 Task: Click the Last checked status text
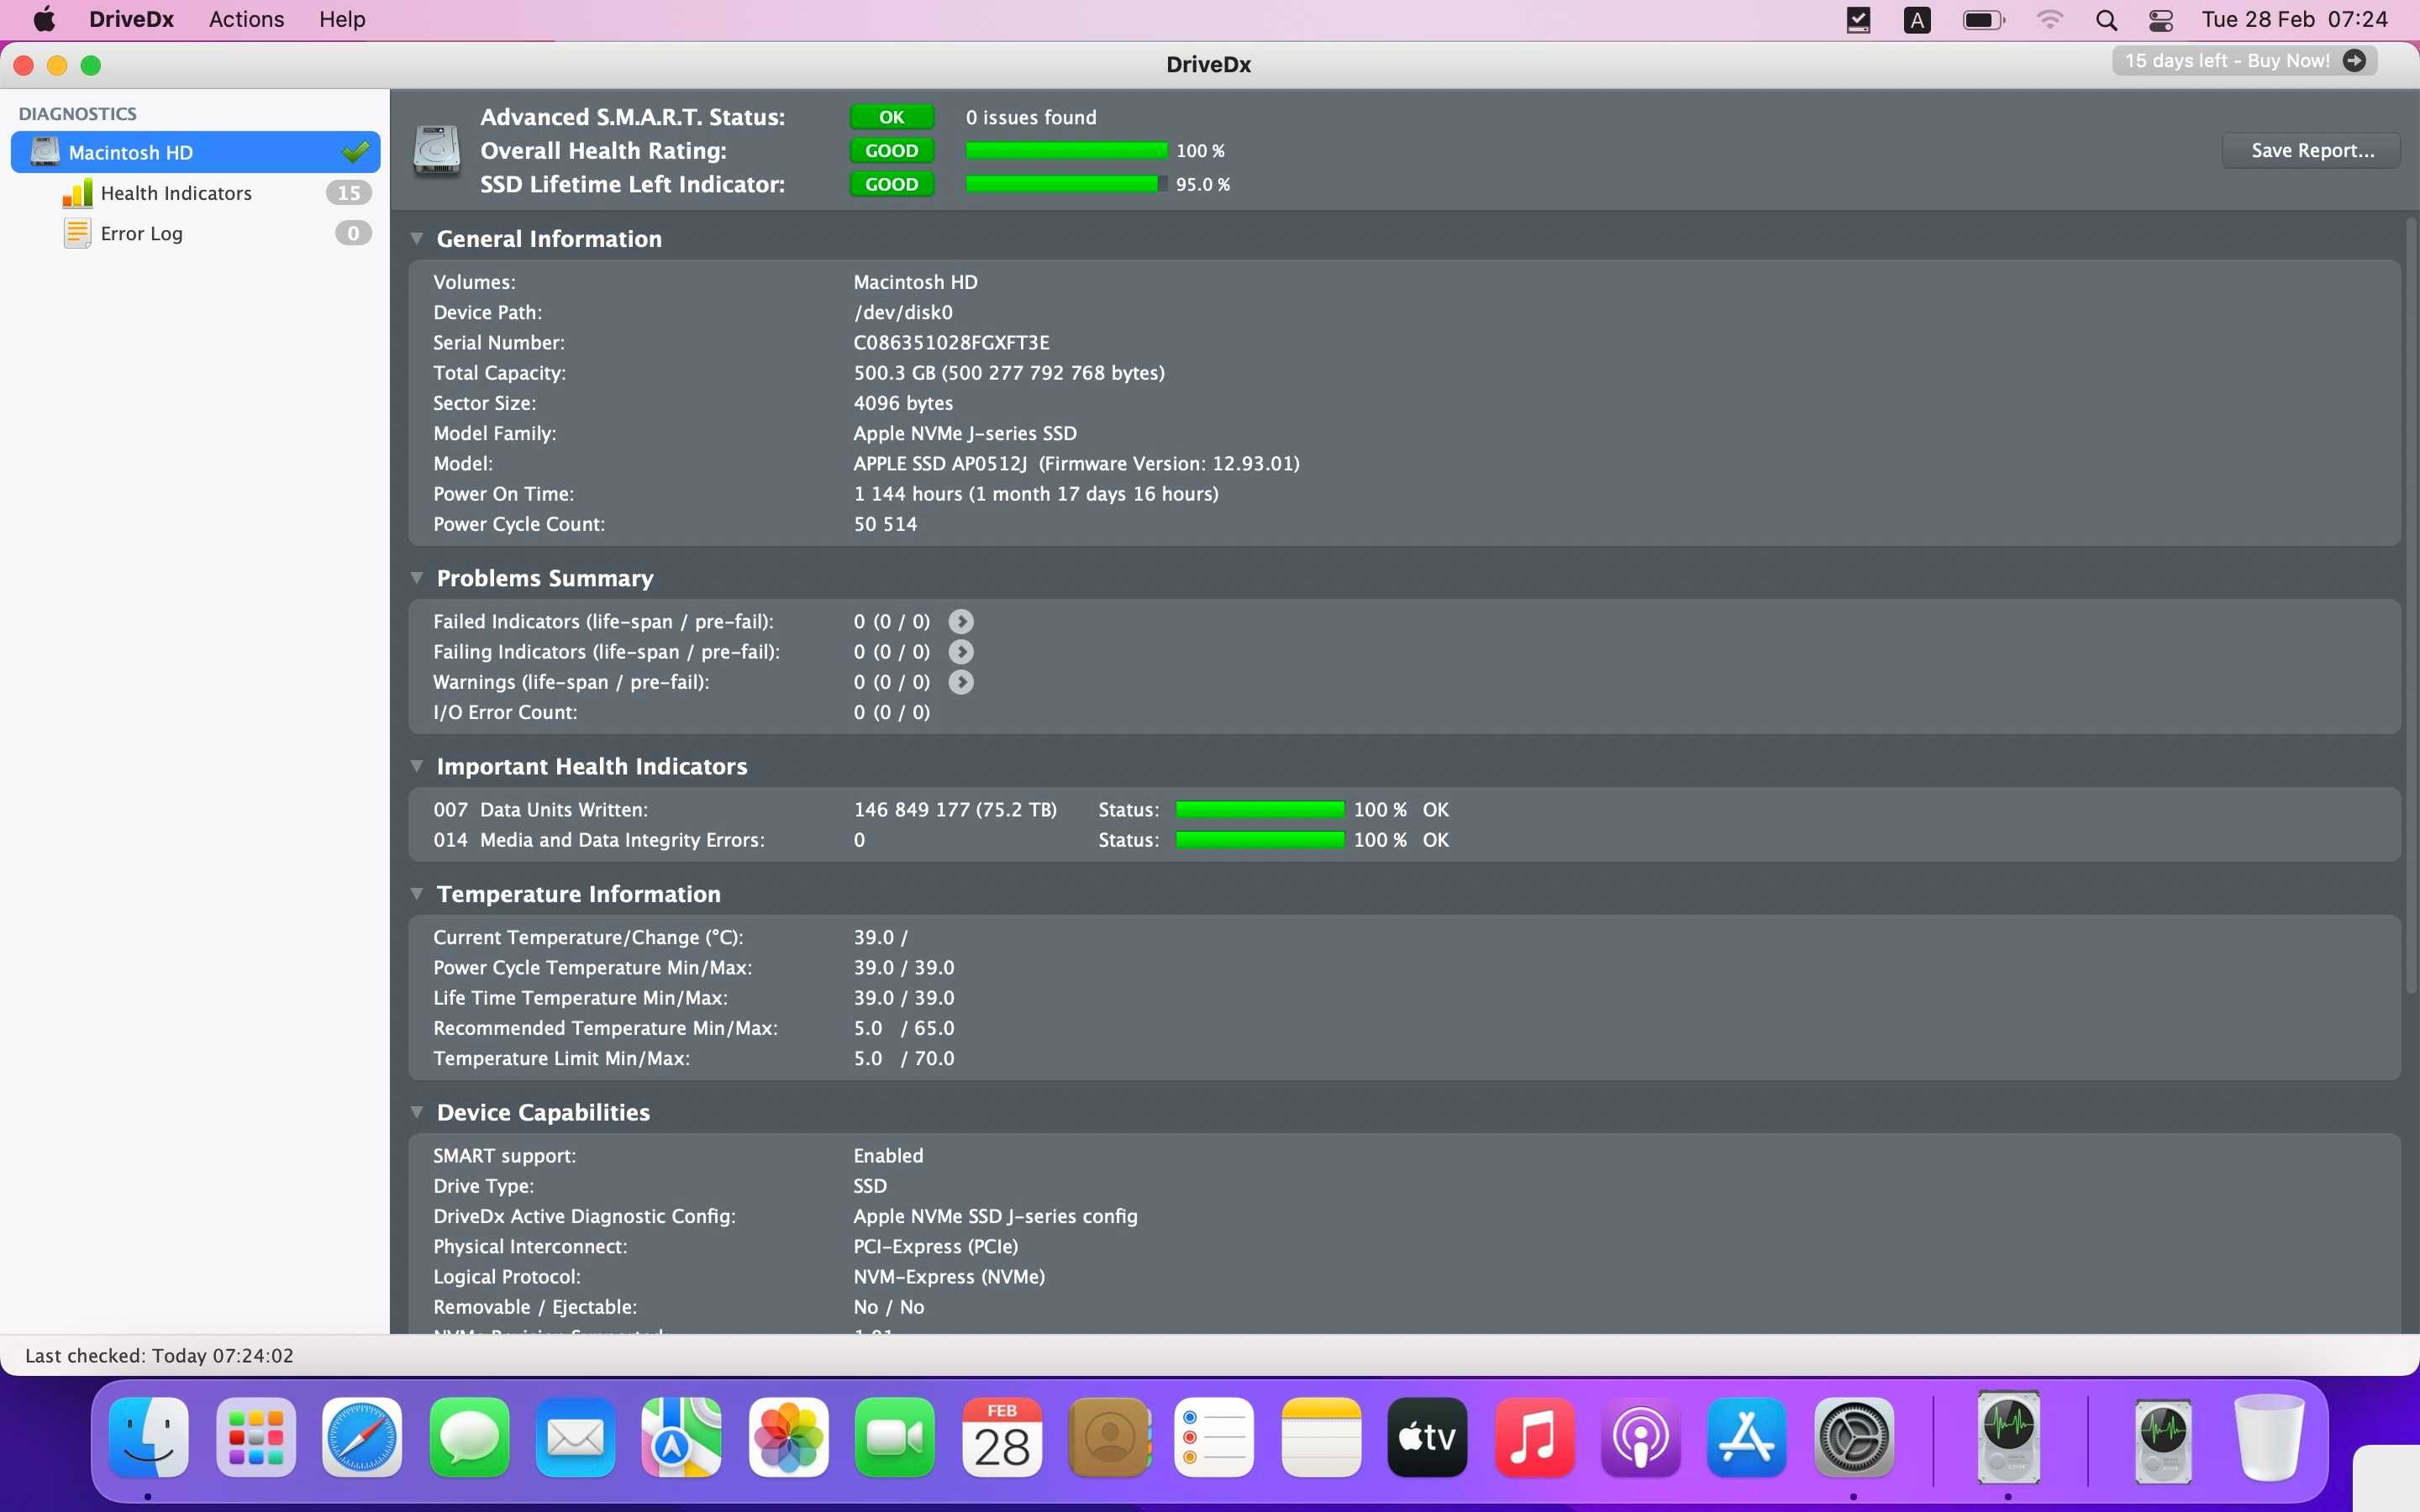[x=159, y=1356]
